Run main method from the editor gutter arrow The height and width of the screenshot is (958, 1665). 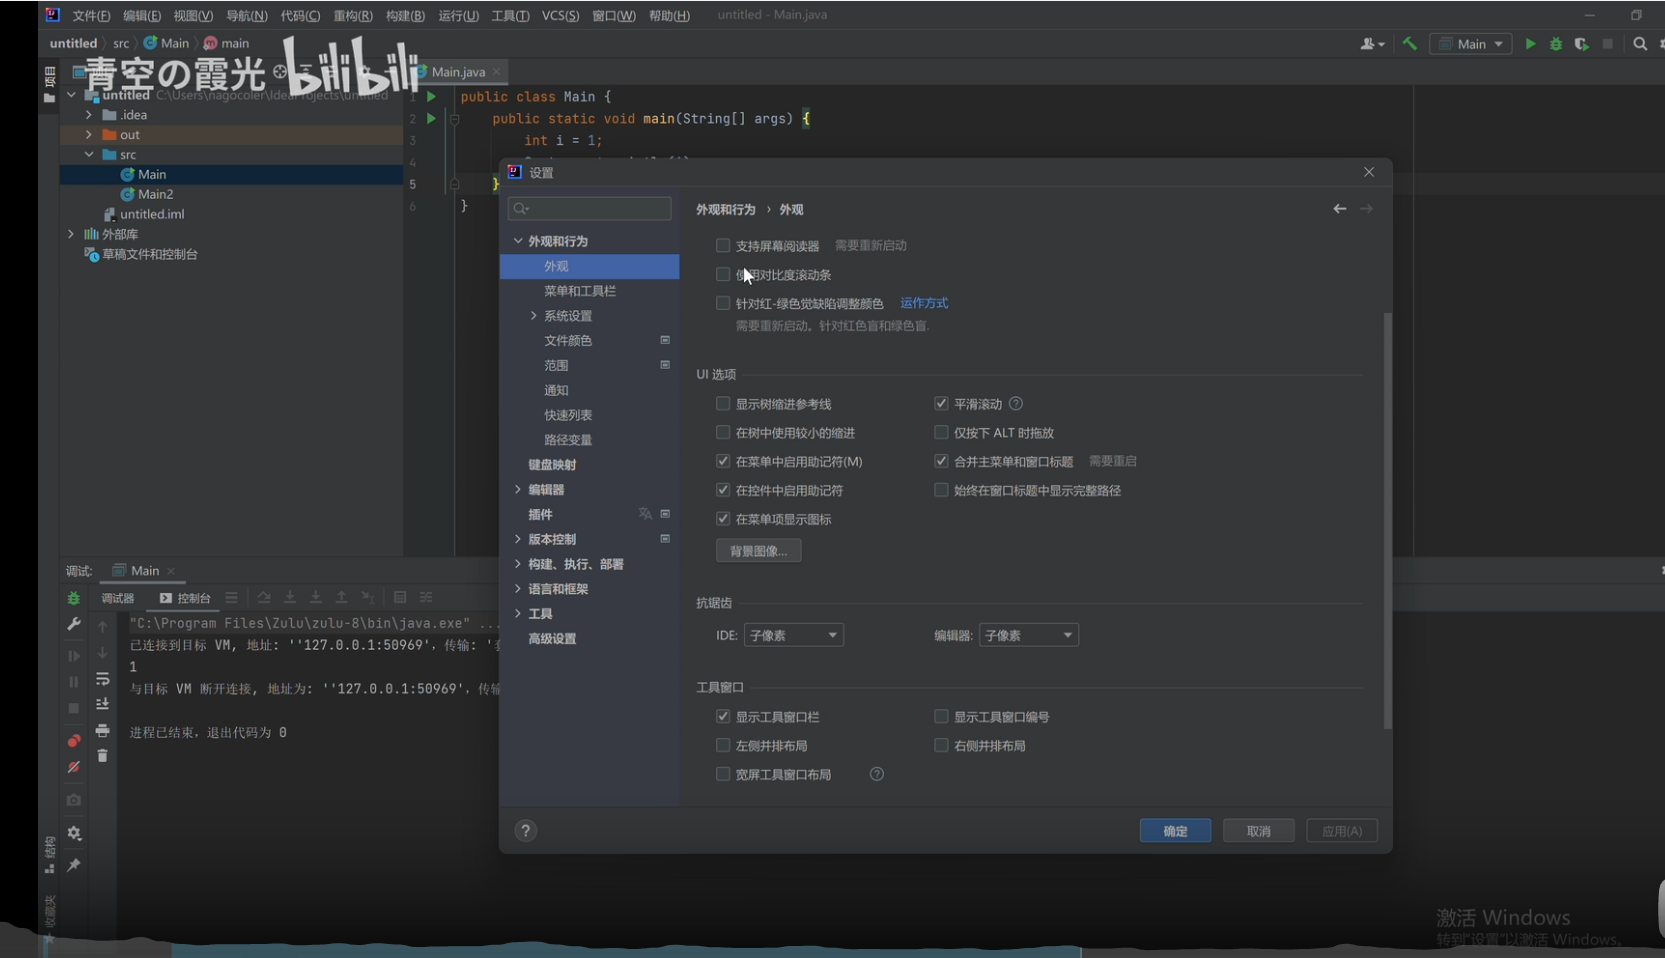pyautogui.click(x=431, y=119)
